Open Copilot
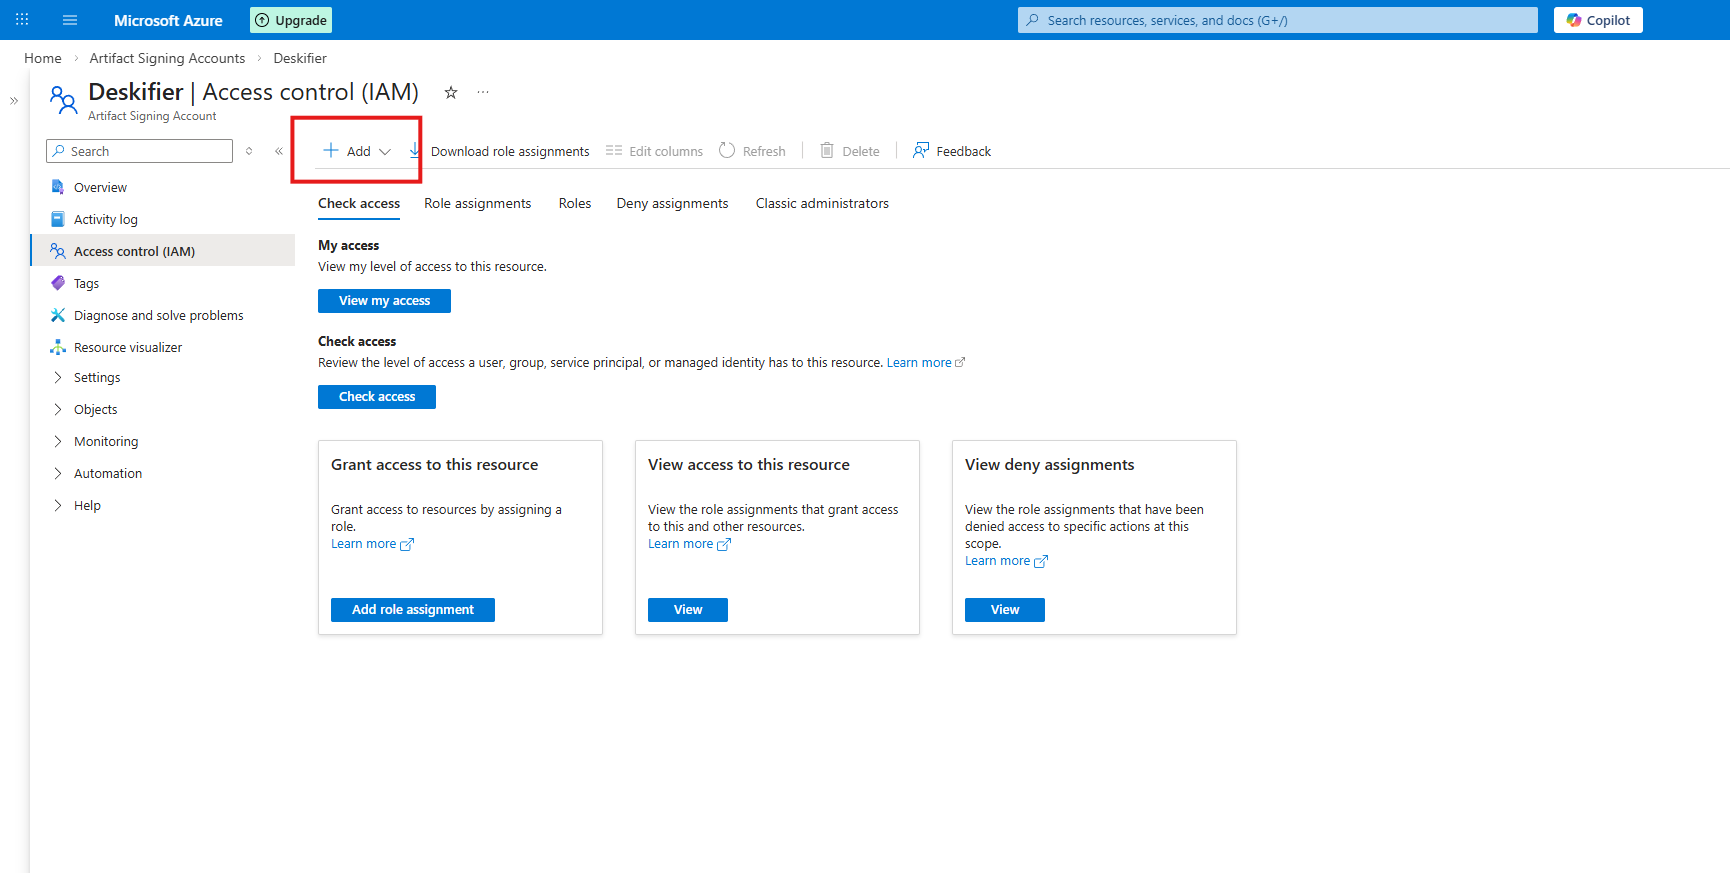Screen dimensions: 1730x873 1598,20
